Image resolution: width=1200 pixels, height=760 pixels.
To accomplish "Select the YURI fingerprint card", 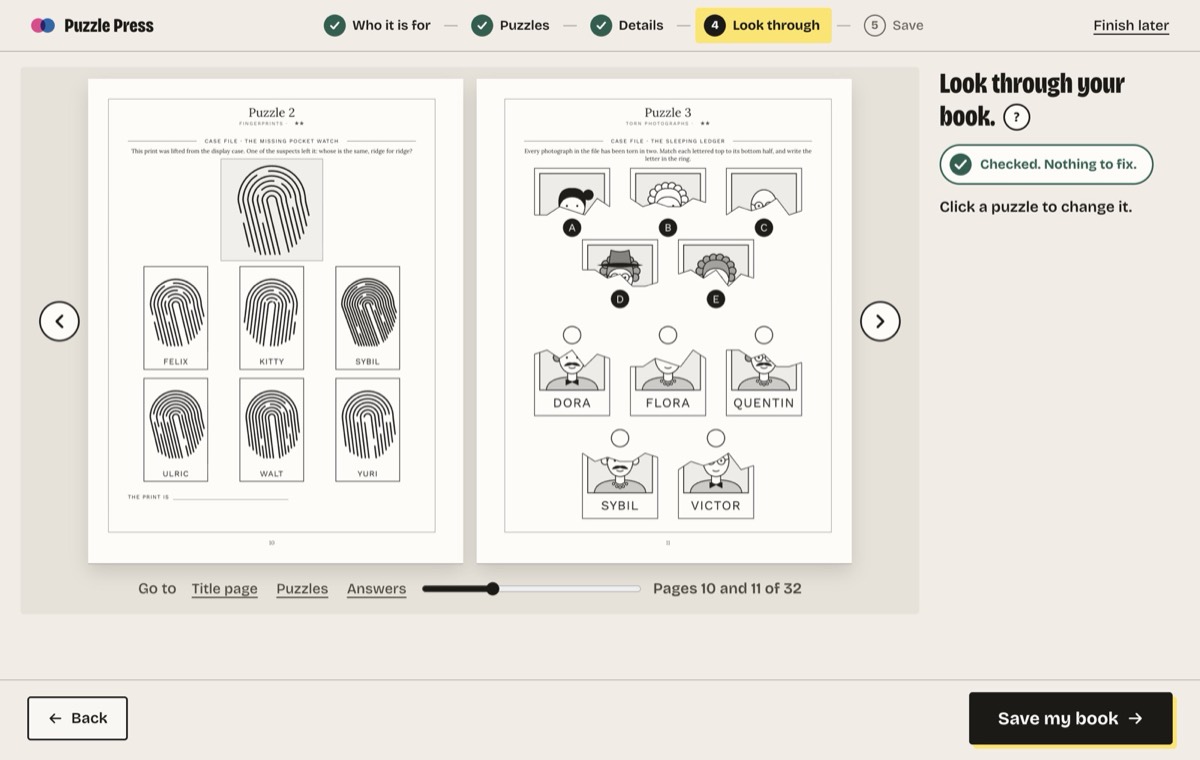I will point(367,430).
